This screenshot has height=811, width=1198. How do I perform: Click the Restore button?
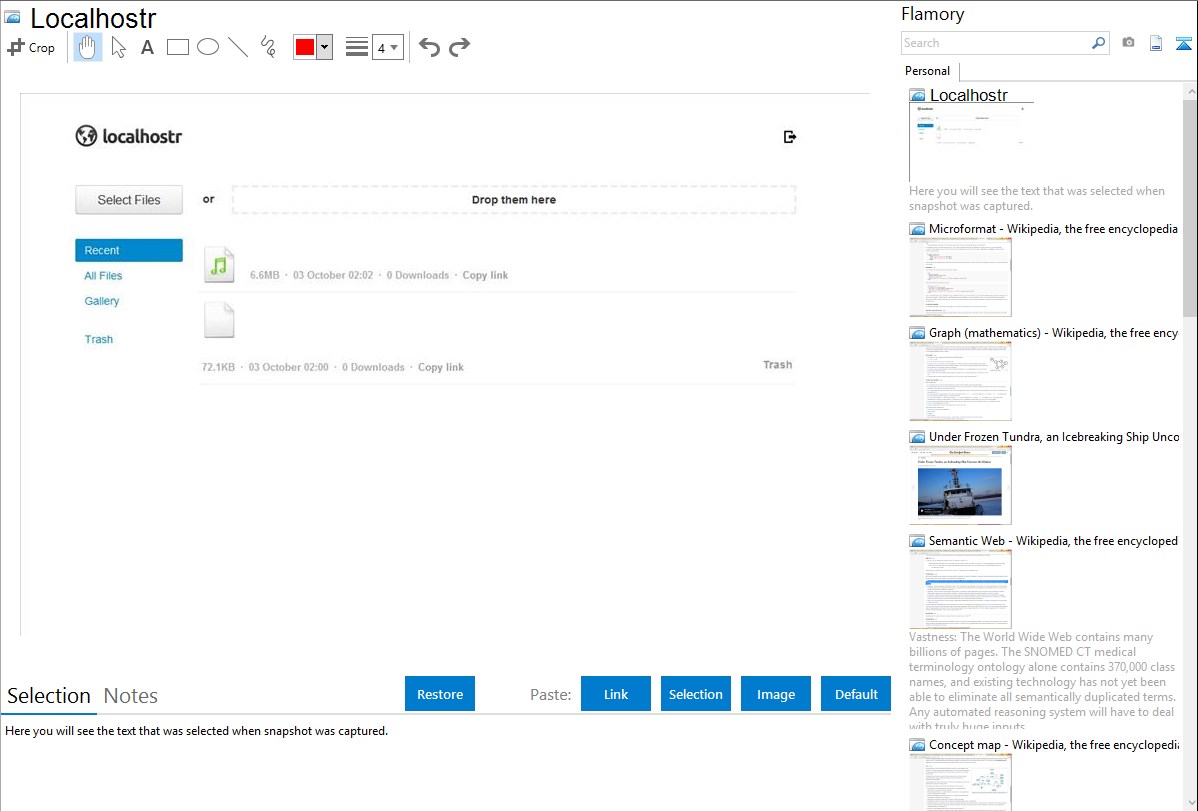click(x=440, y=694)
